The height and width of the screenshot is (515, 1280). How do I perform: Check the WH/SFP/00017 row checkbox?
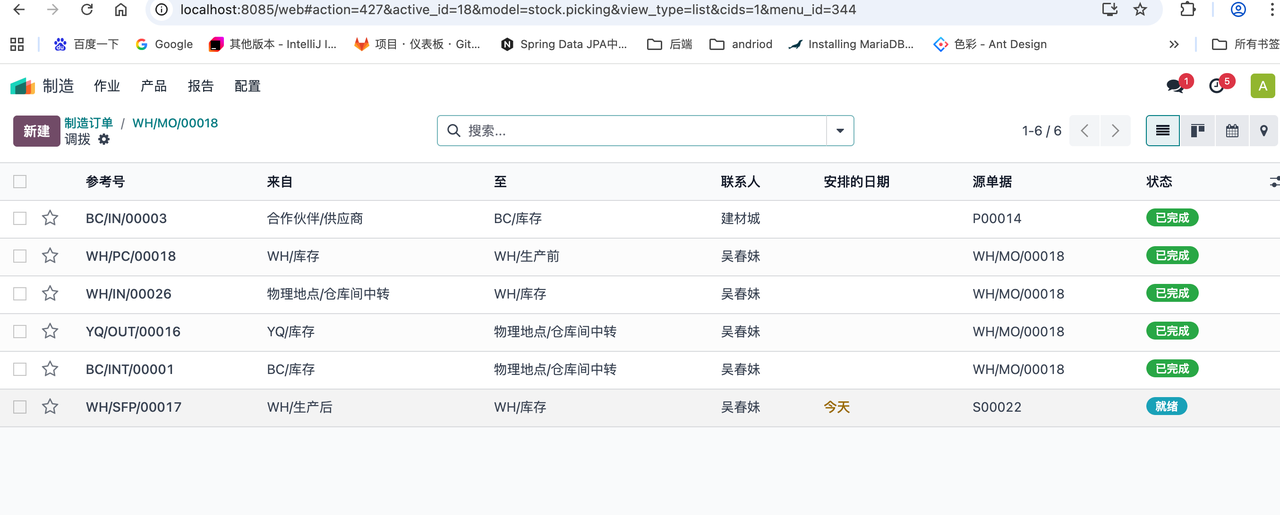click(x=20, y=407)
